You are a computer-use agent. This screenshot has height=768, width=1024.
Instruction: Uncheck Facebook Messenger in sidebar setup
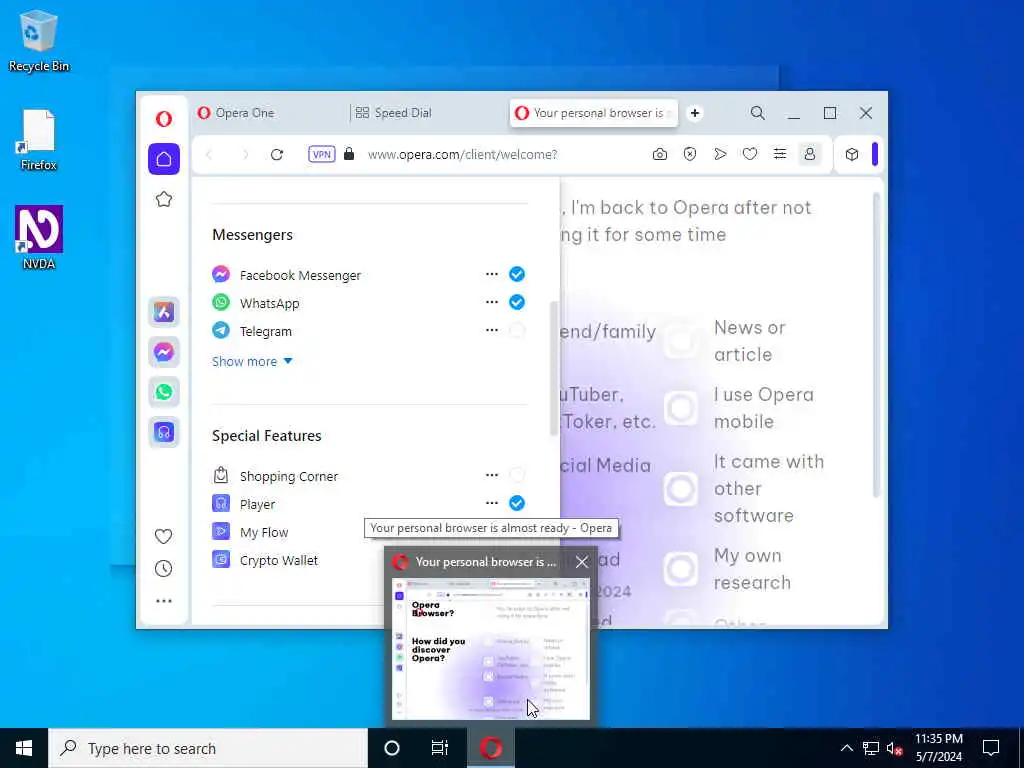pos(517,274)
